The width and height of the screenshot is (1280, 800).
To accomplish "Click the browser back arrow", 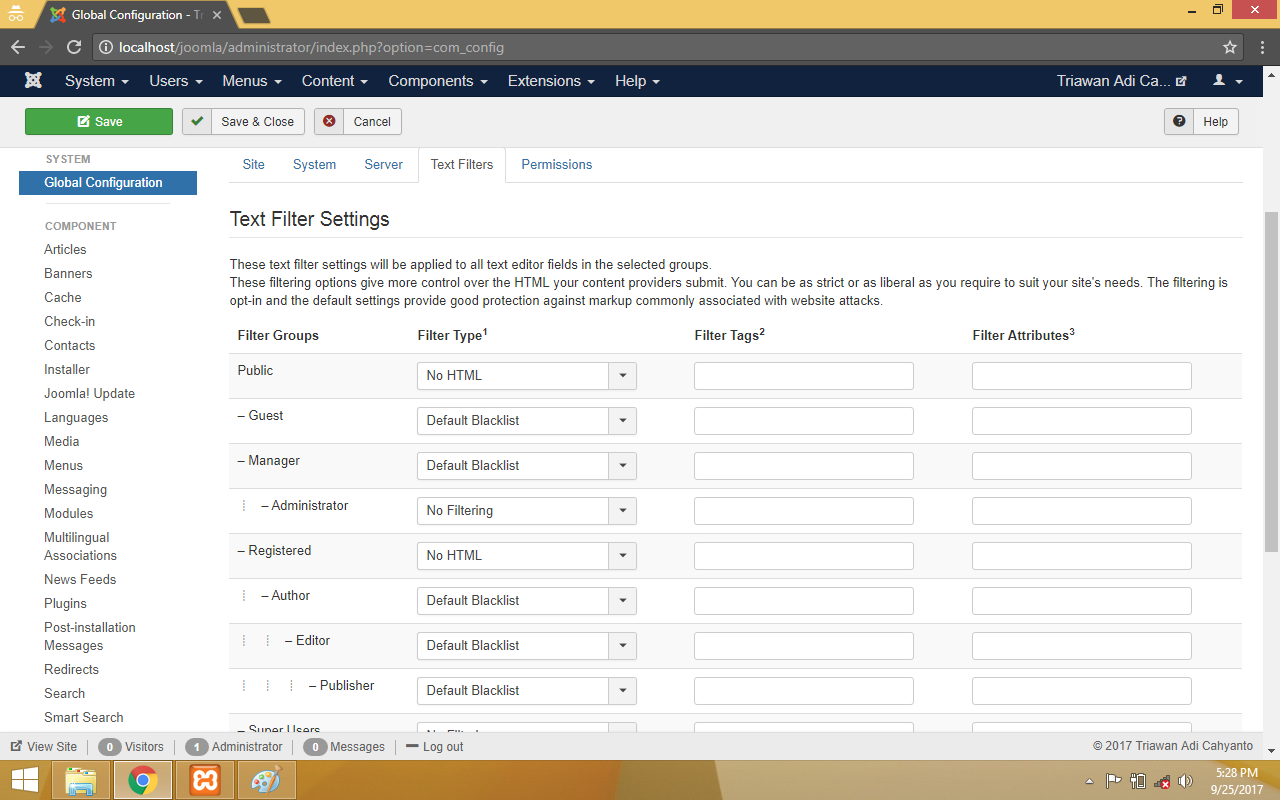I will click(18, 47).
